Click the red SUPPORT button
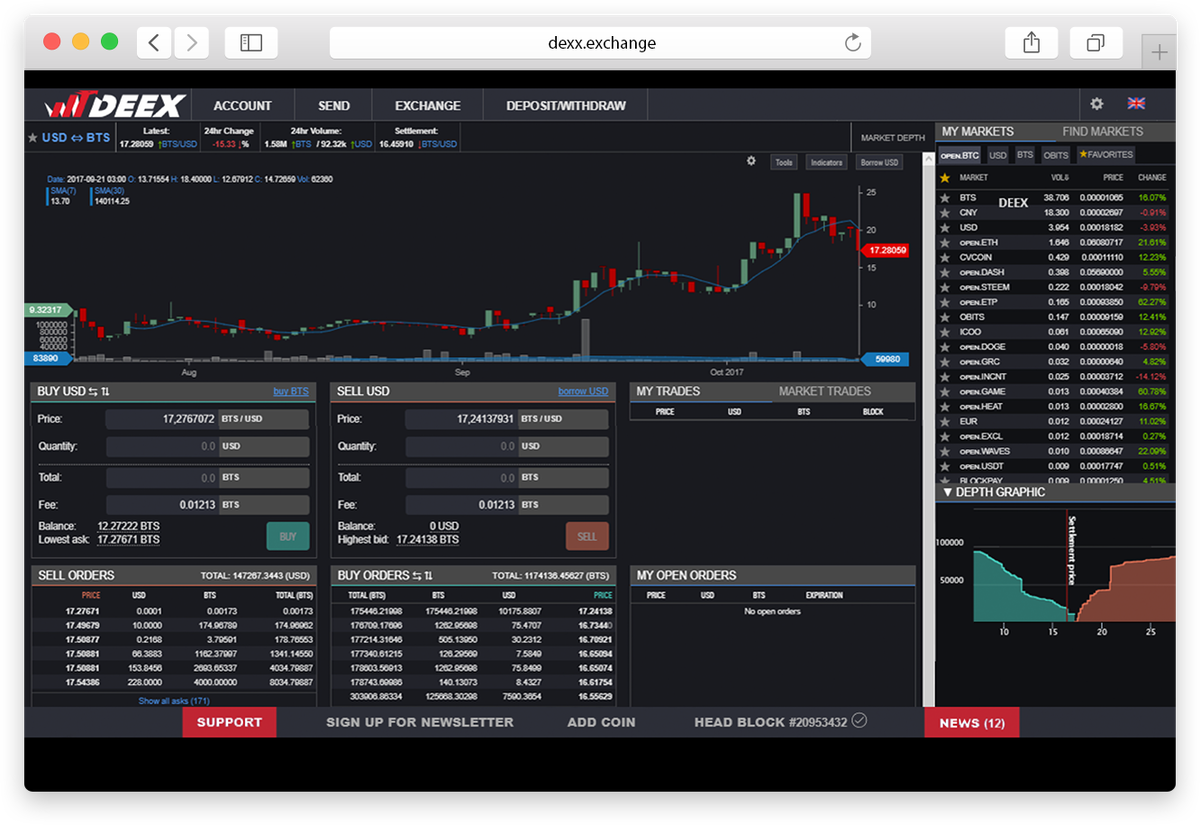The image size is (1200, 825). 229,722
